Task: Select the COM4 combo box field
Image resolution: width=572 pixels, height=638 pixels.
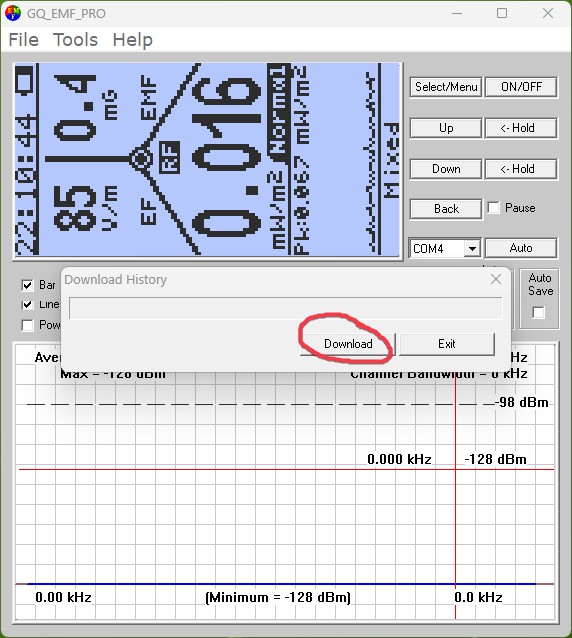Action: pos(445,248)
